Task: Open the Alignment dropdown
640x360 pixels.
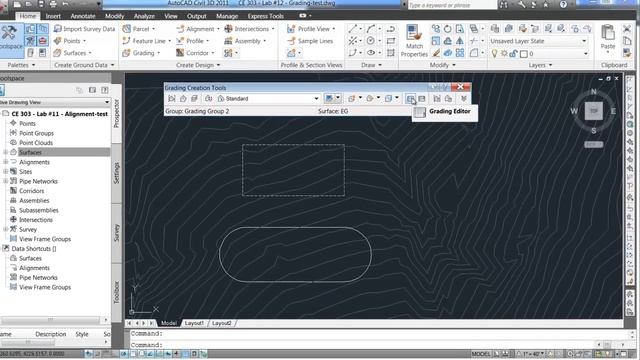Action: (198, 29)
